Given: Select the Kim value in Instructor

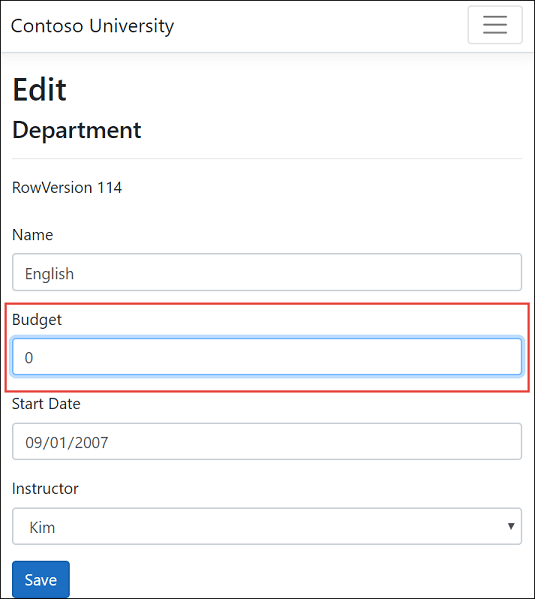Looking at the screenshot, I should click(42, 528).
